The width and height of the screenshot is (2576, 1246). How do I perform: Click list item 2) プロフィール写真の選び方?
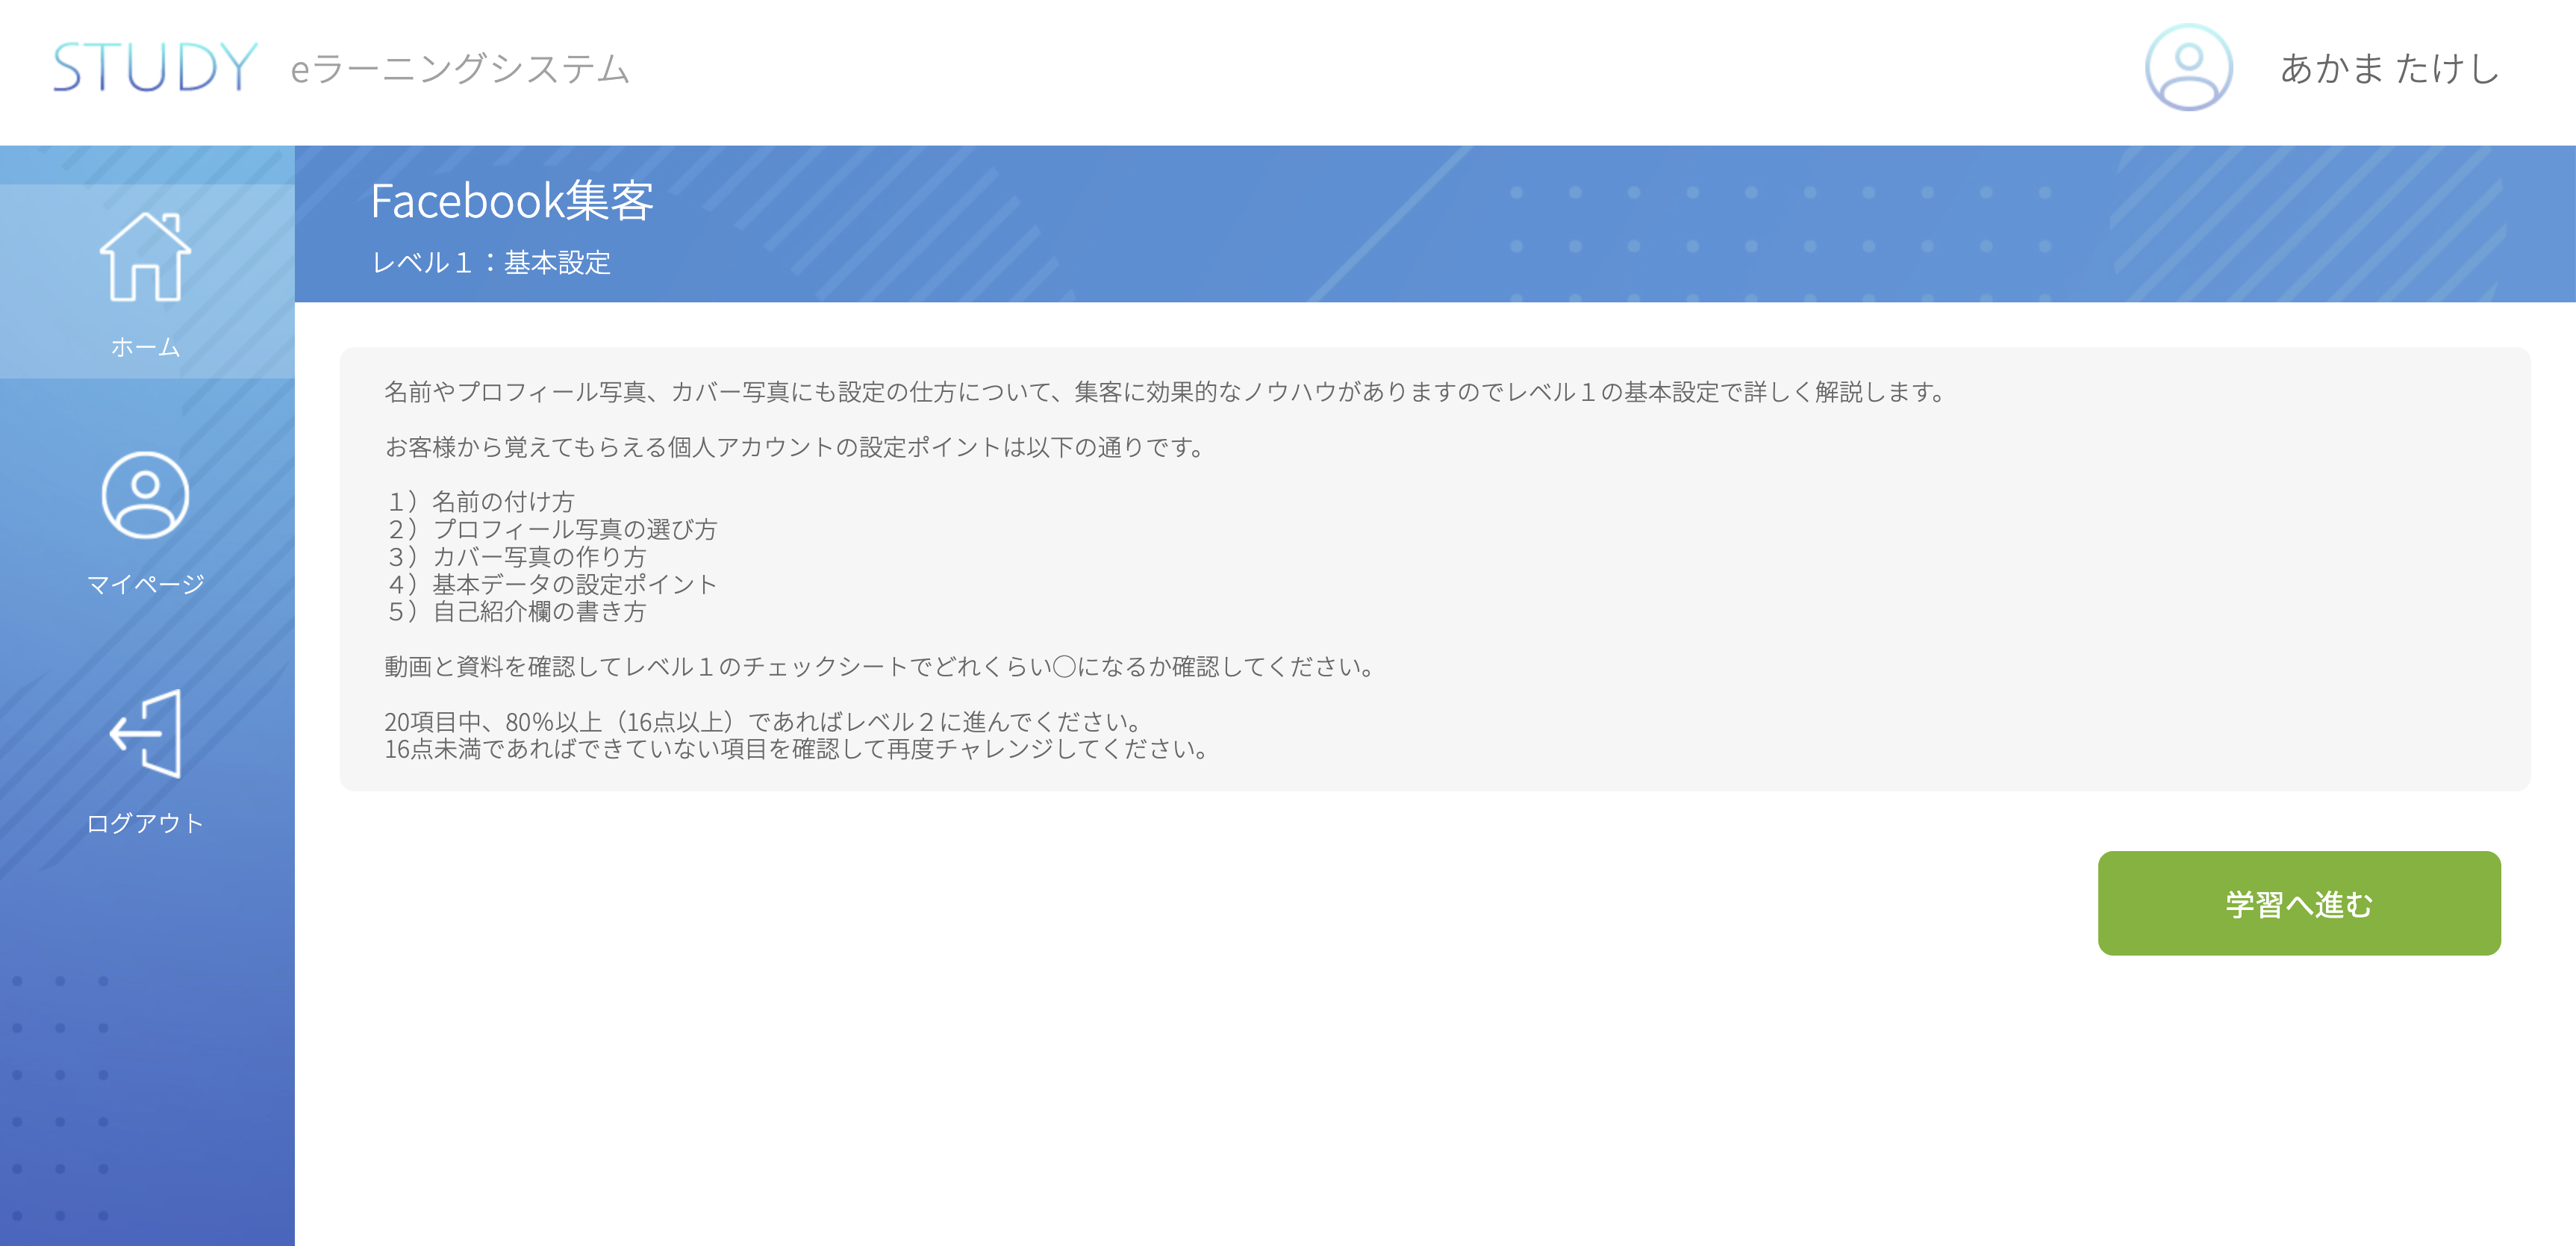click(x=552, y=529)
